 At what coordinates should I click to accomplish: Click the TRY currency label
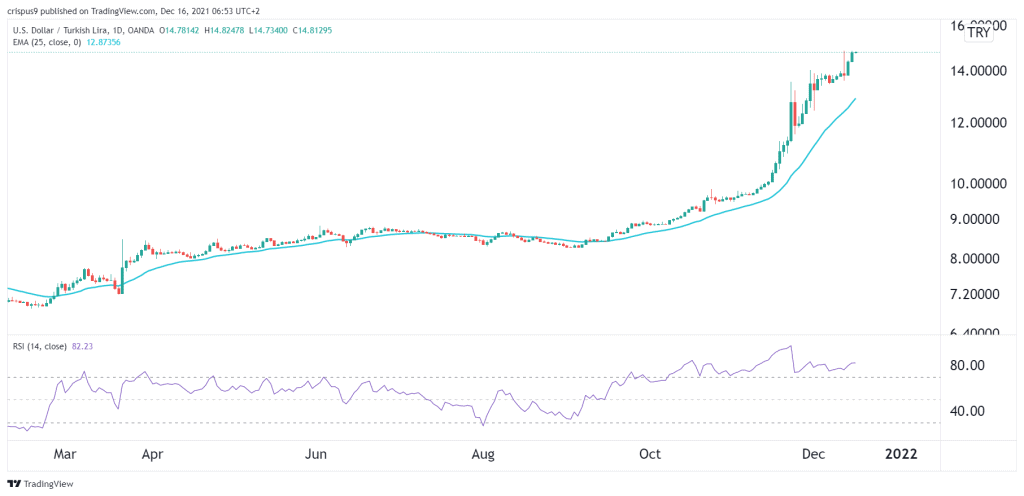click(x=978, y=33)
